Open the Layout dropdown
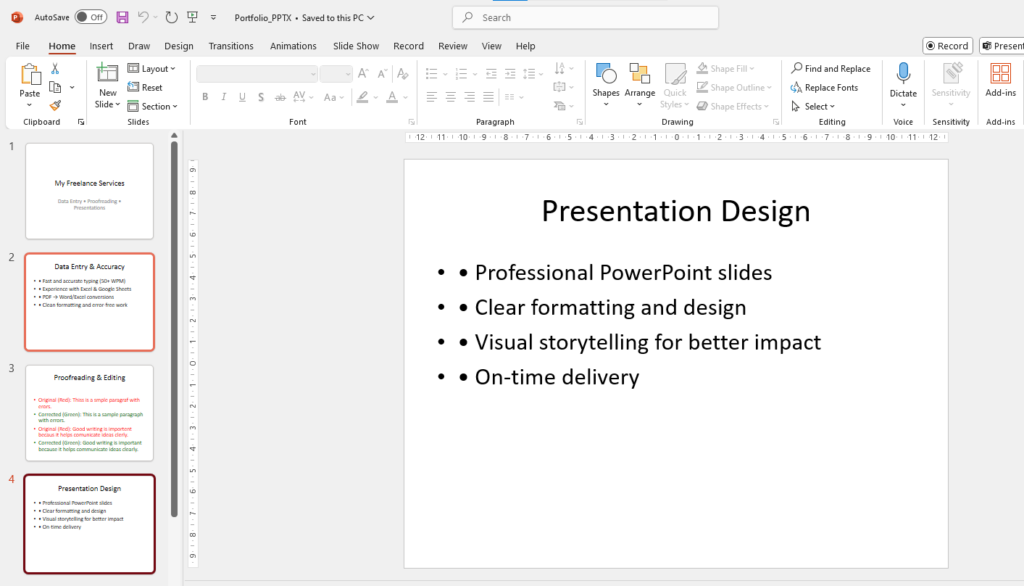 click(x=152, y=69)
